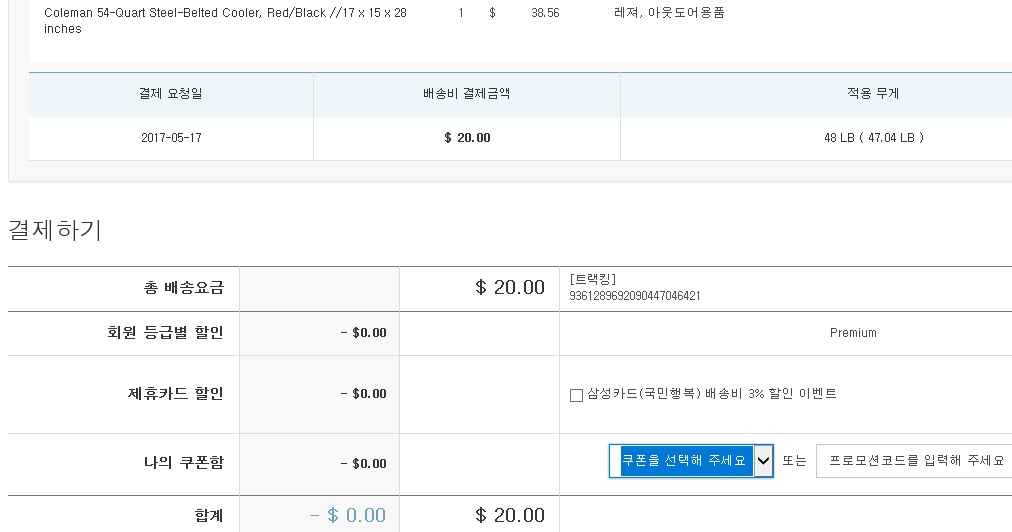Click the tracking number 9361289692090447046421
This screenshot has height=532, width=1012.
(634, 296)
